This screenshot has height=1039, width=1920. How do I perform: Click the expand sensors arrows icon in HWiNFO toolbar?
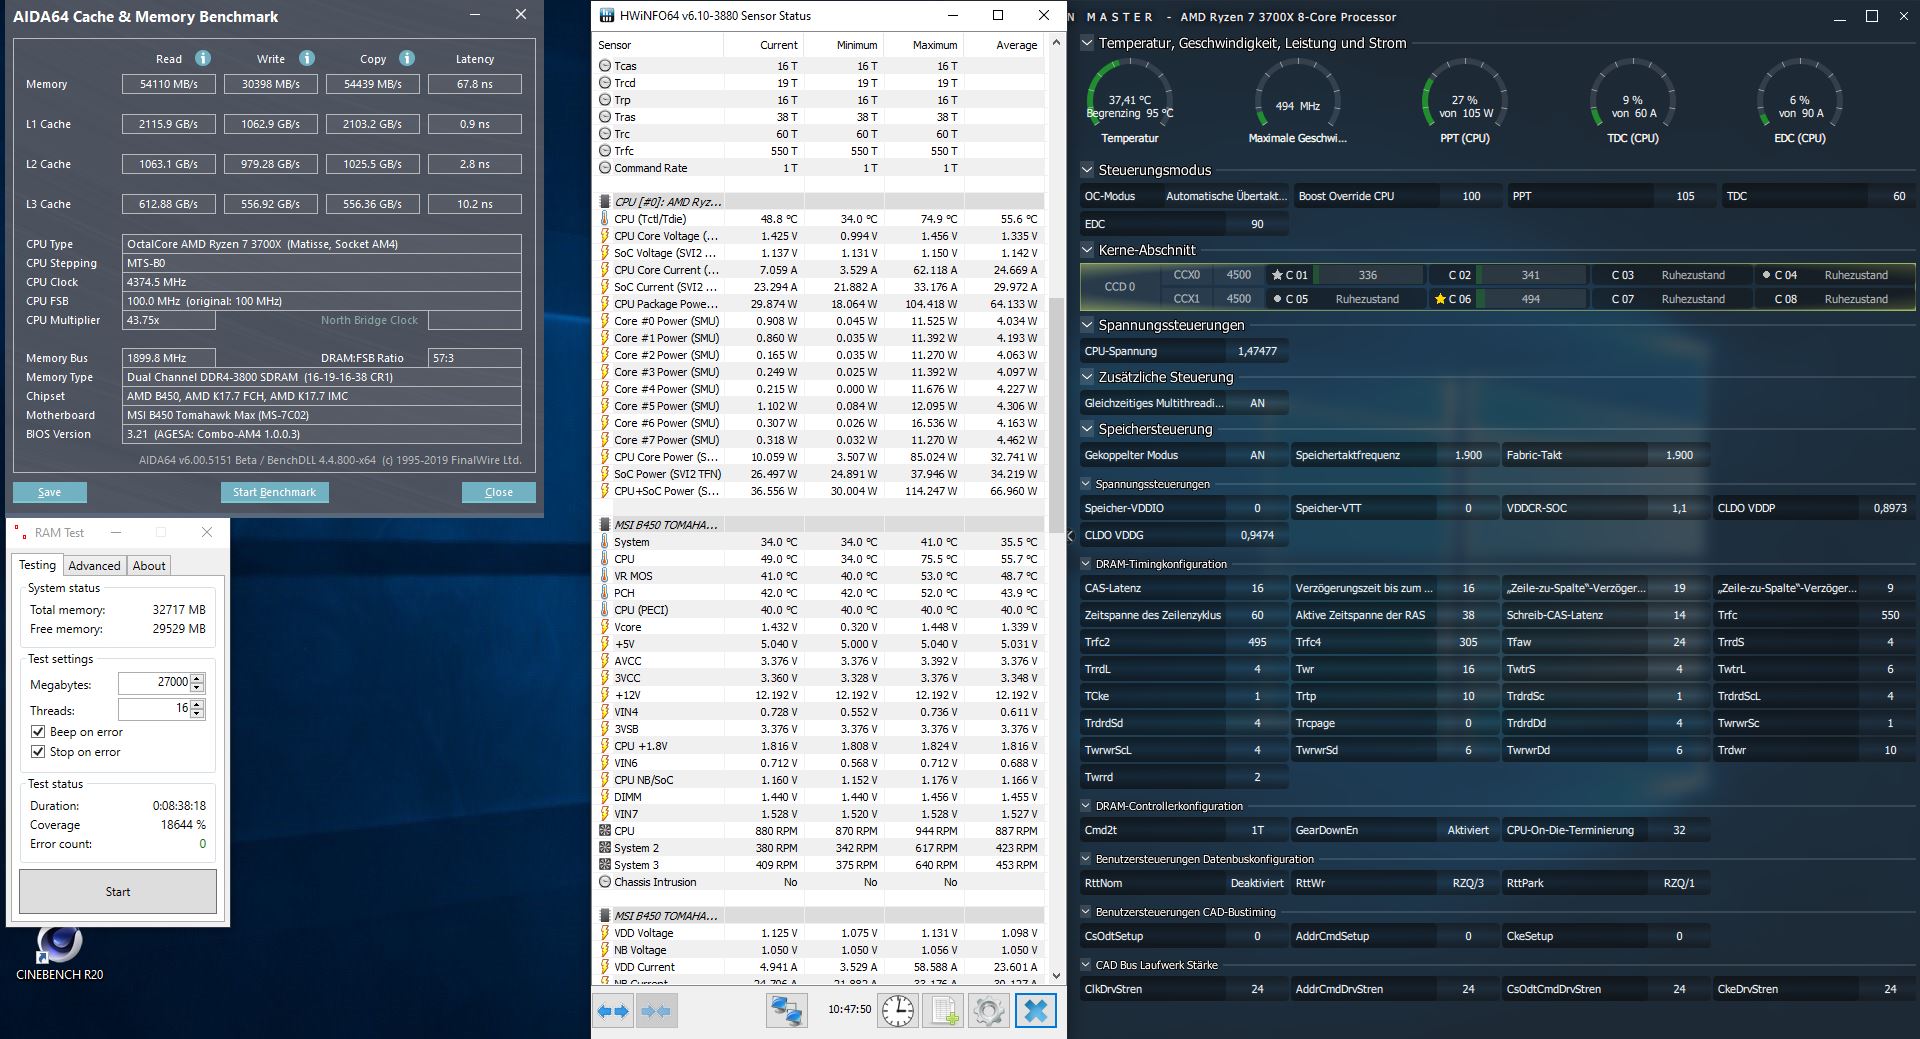point(613,1011)
